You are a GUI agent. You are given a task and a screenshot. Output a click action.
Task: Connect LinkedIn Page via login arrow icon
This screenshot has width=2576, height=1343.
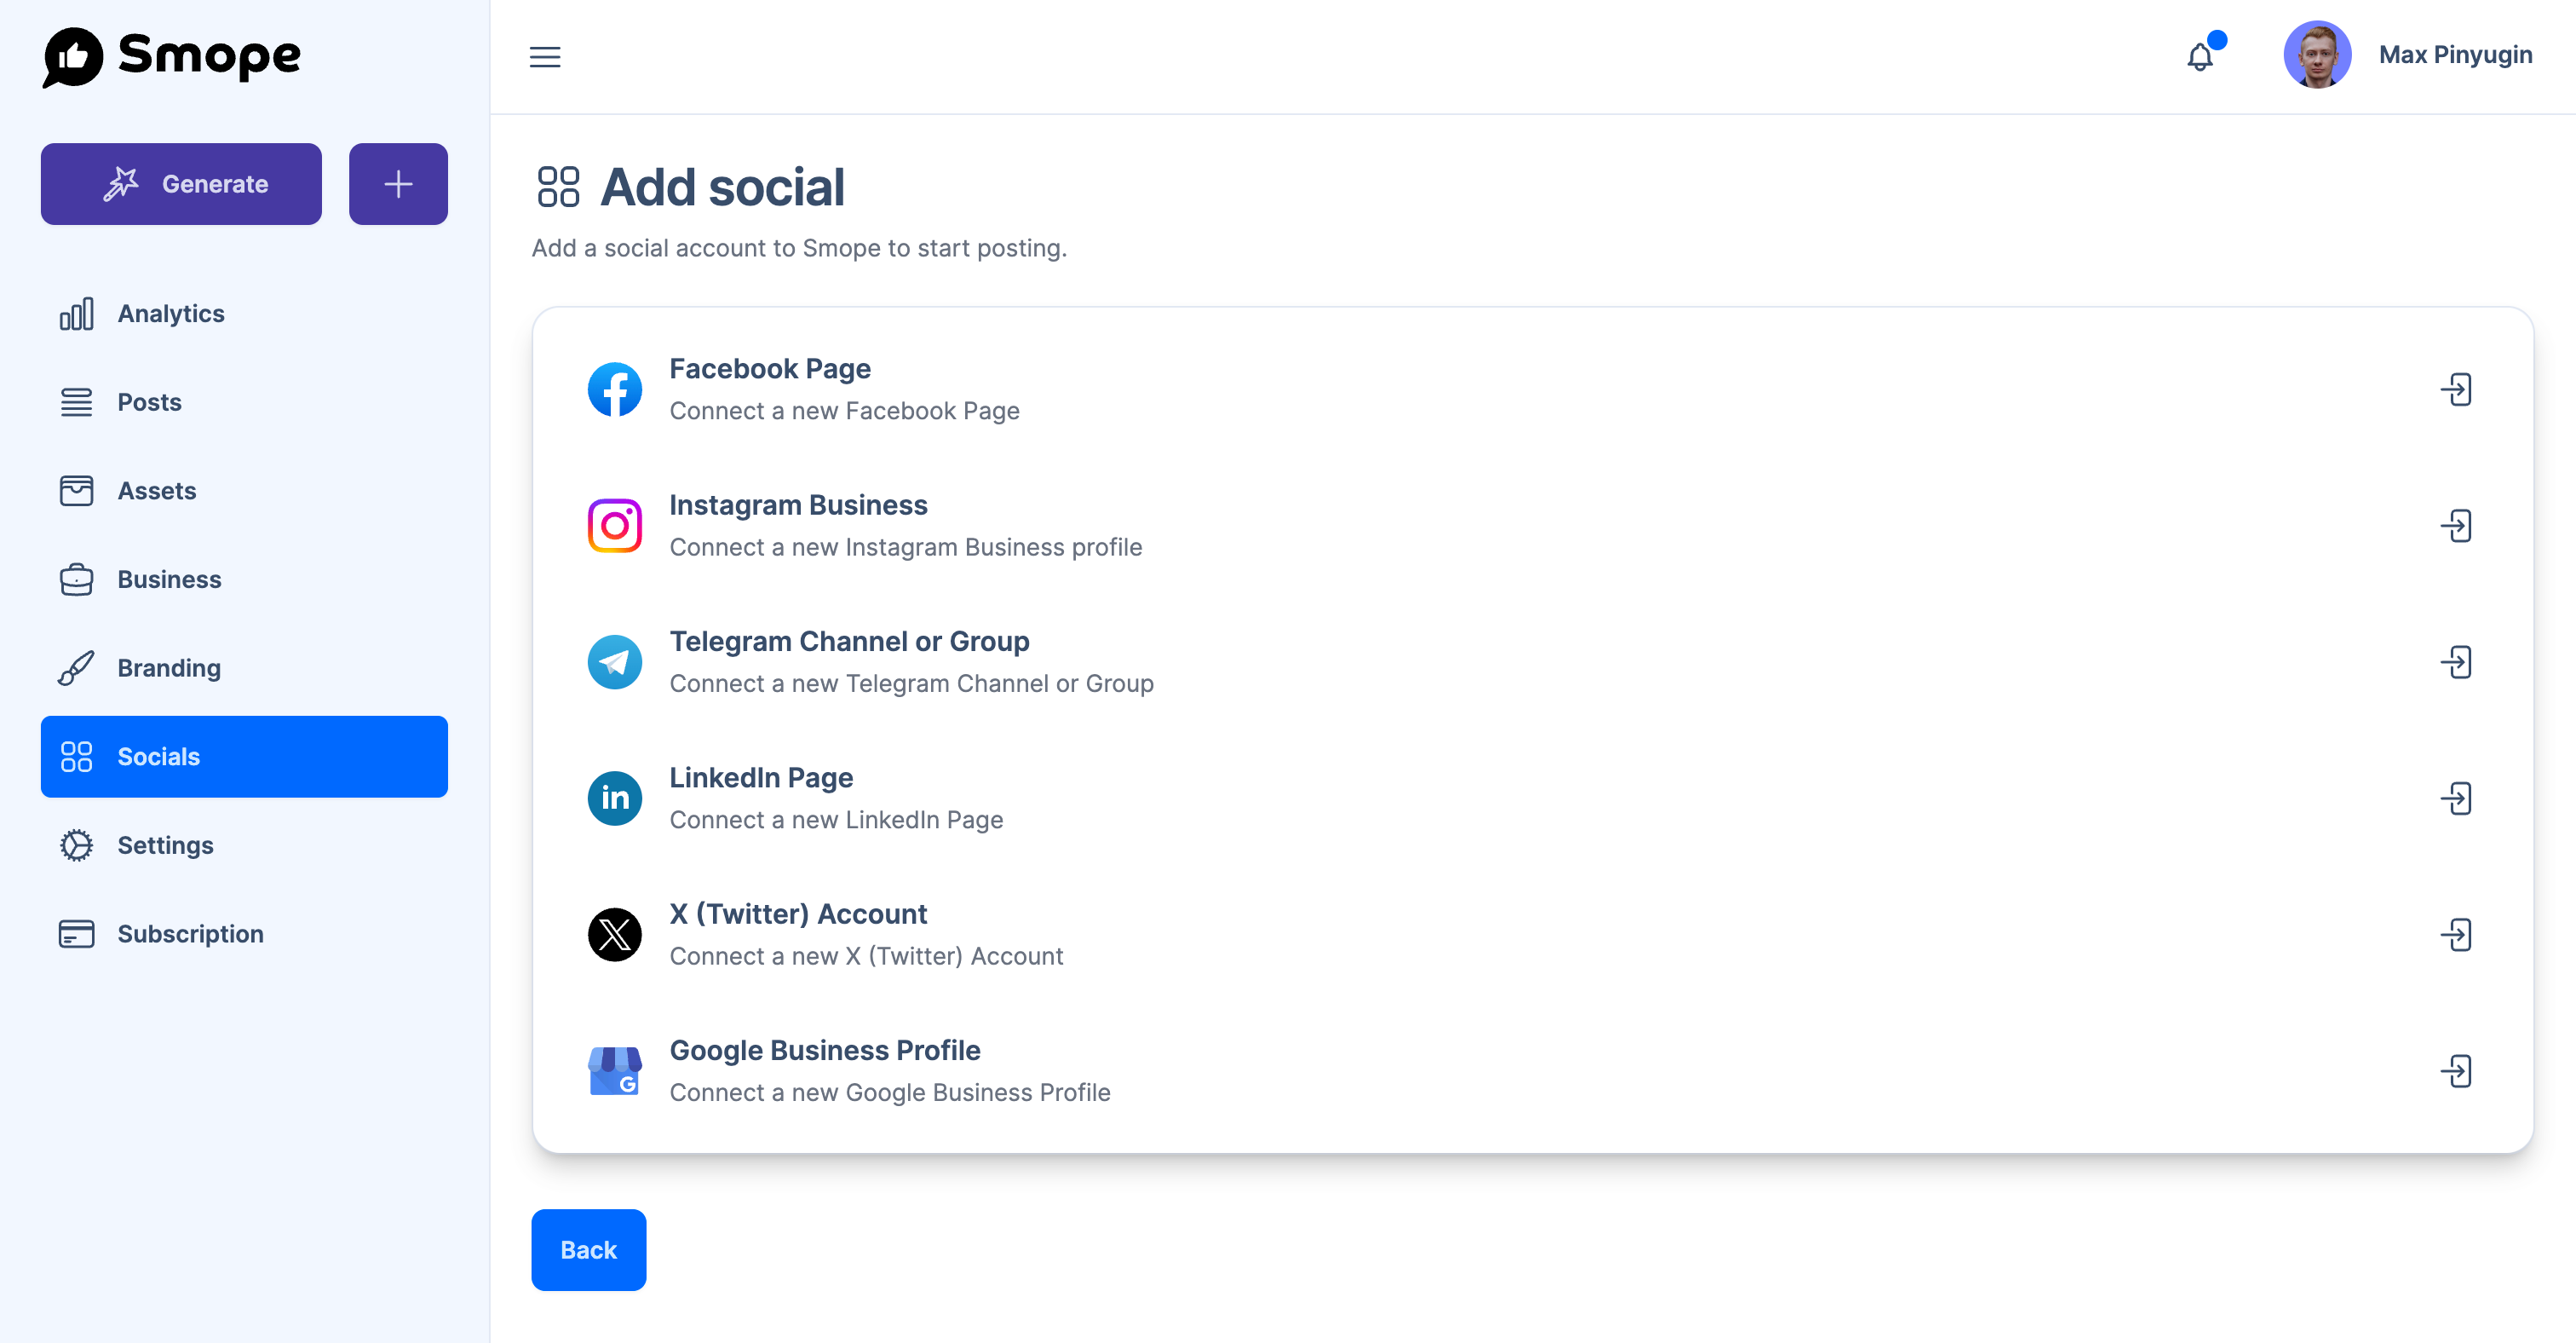tap(2456, 798)
